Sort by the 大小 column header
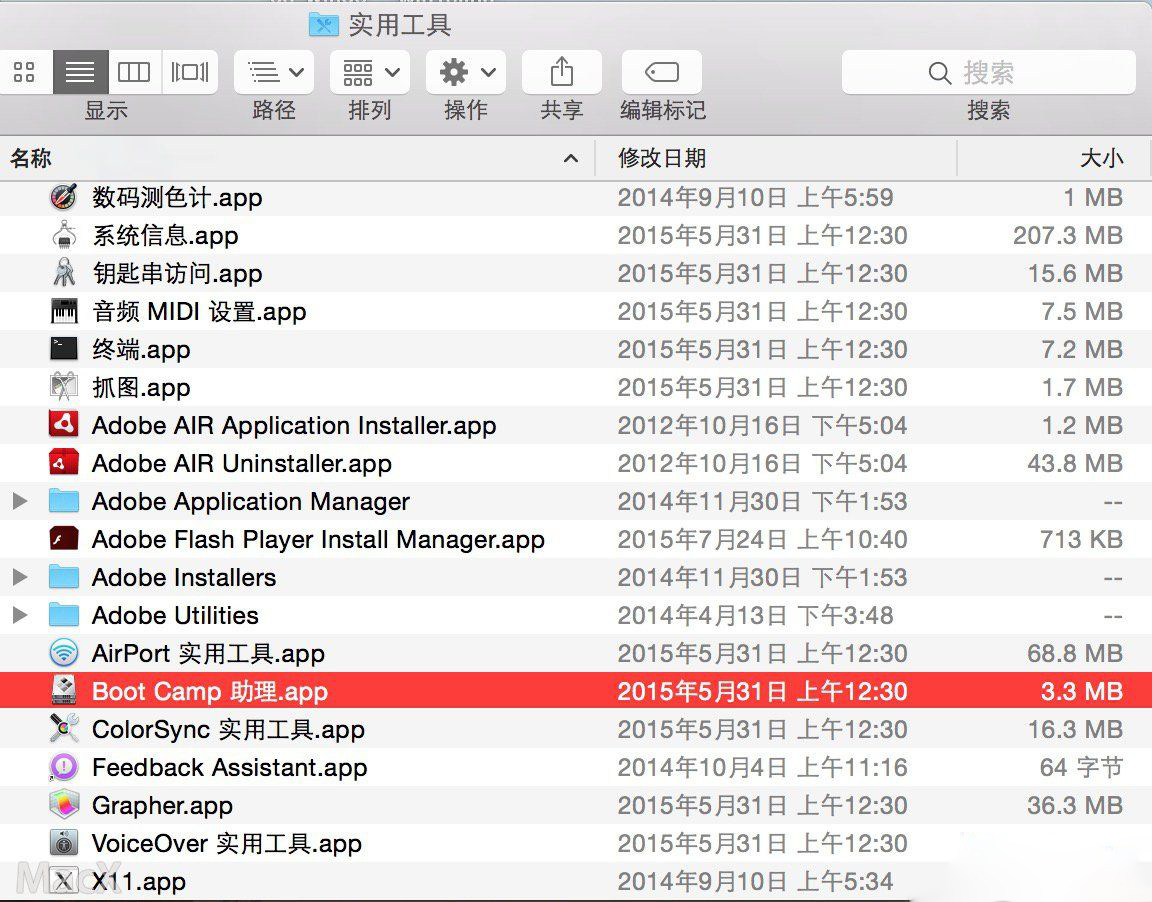 1054,158
